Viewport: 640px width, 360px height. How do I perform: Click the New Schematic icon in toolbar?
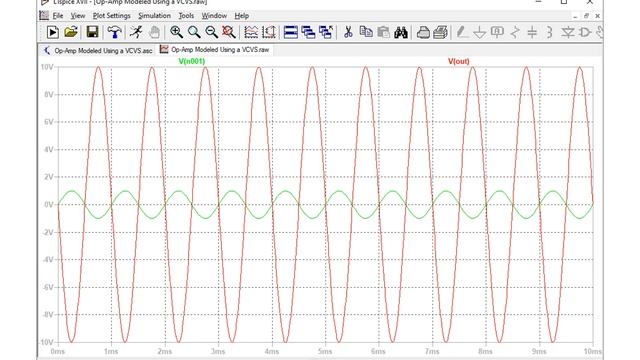point(53,32)
